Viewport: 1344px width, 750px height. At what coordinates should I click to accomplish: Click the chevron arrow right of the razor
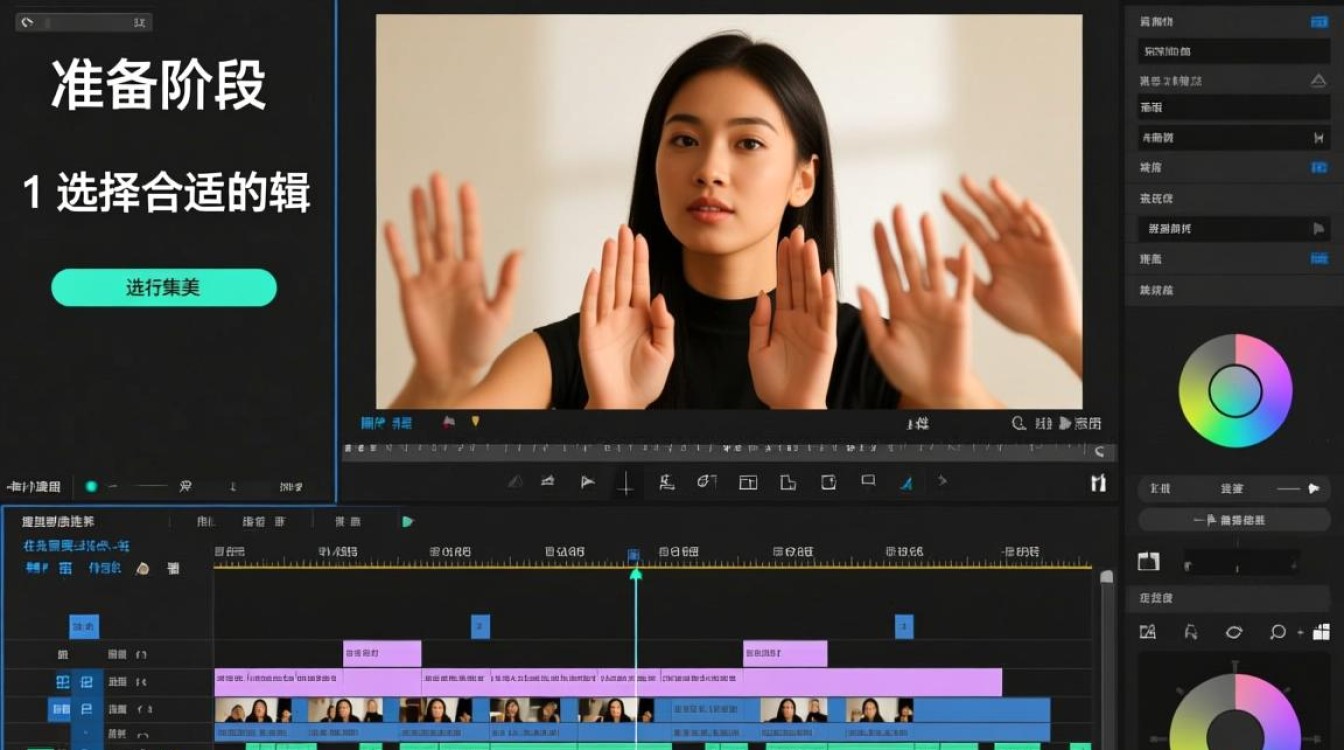(x=942, y=481)
